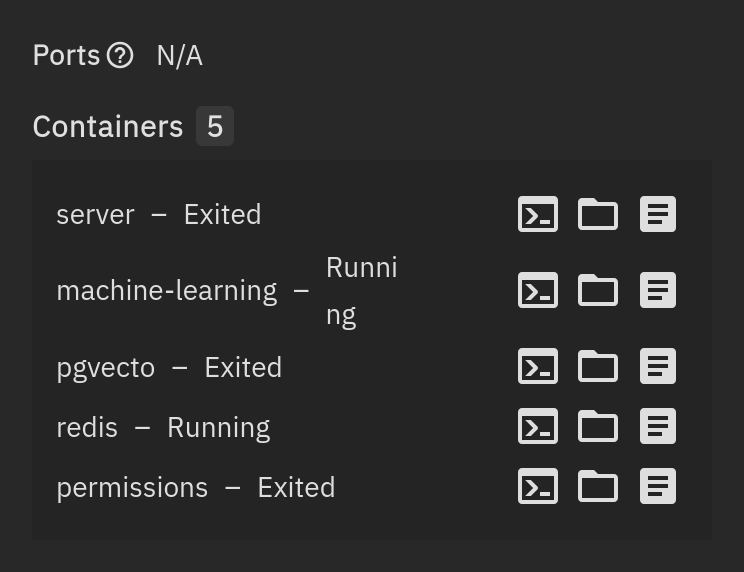Open shell for server container

click(538, 215)
